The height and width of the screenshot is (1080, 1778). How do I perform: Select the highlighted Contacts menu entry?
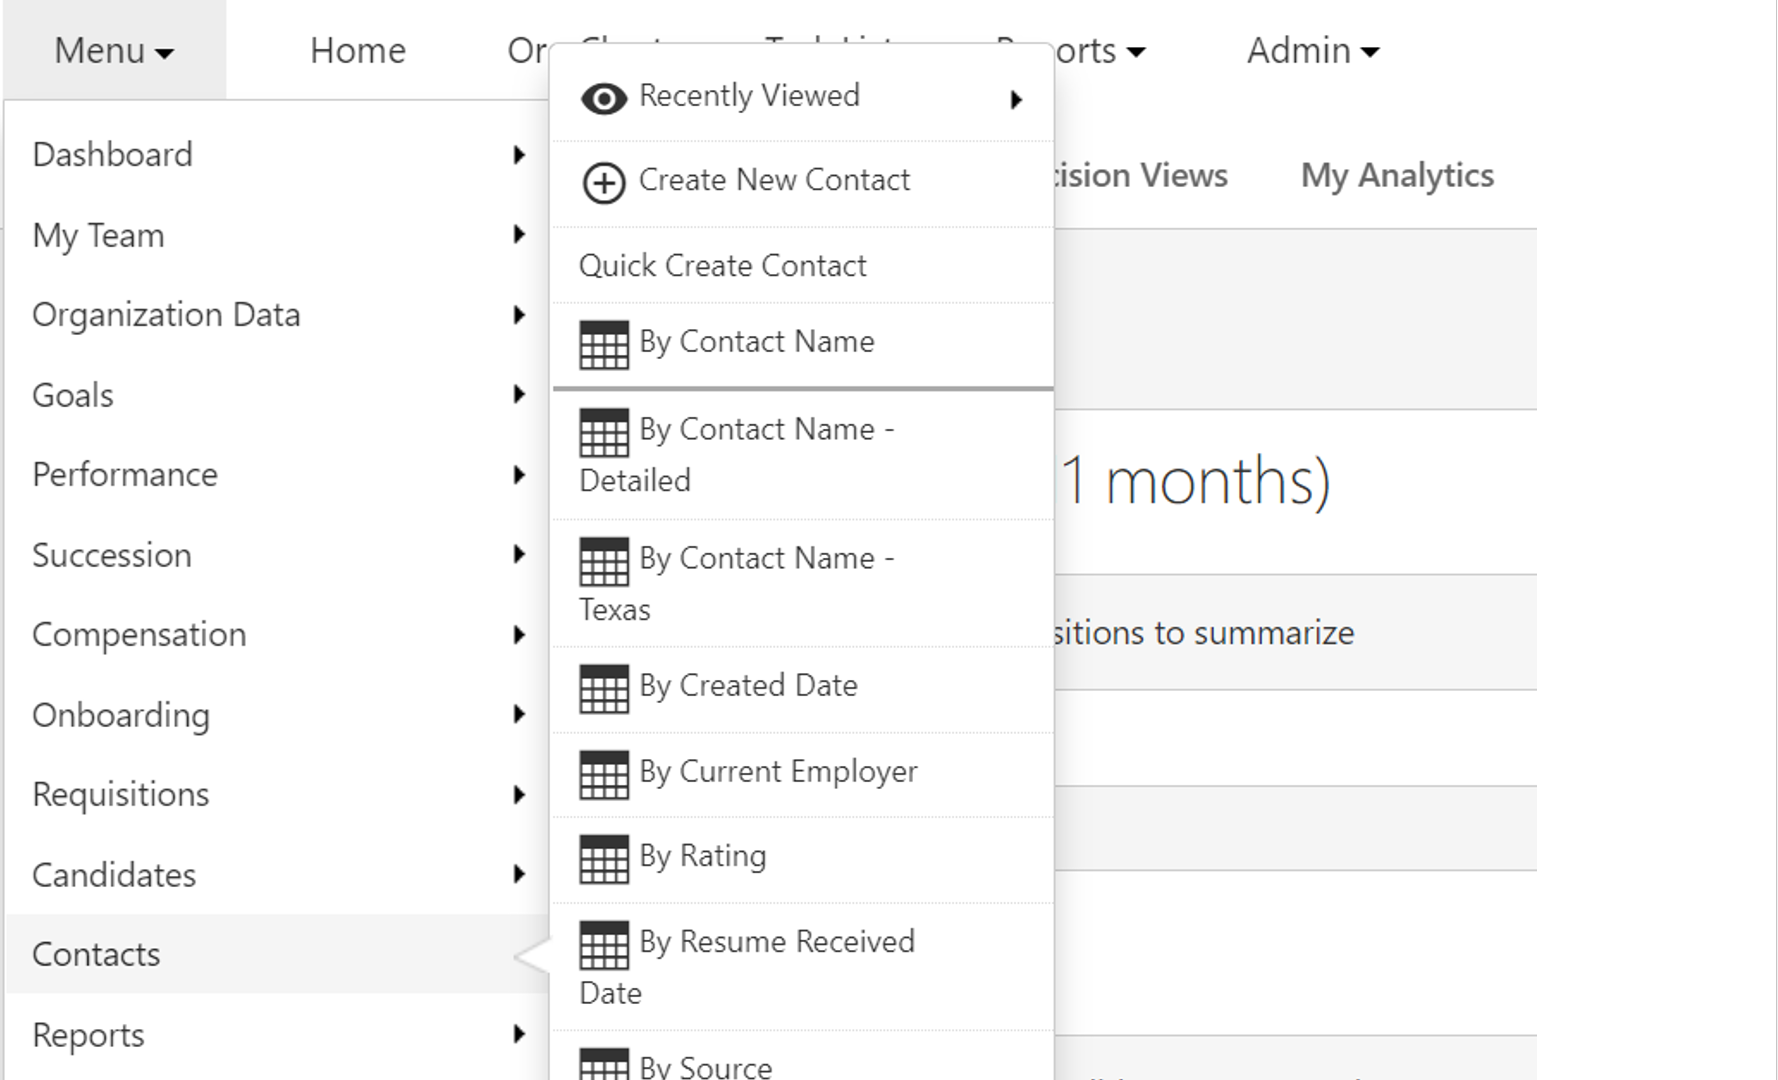[x=278, y=954]
